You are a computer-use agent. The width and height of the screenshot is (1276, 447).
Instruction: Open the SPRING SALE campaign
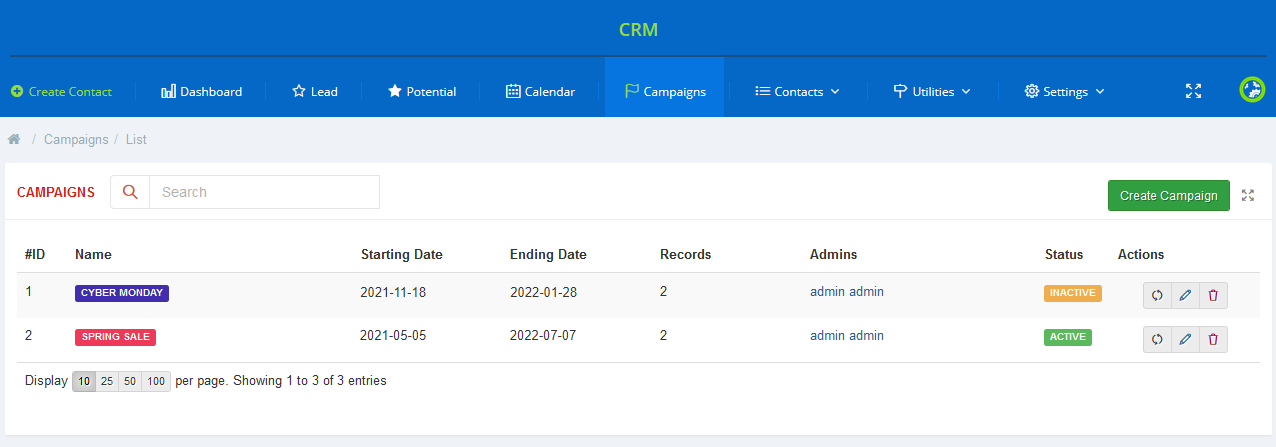tap(115, 337)
